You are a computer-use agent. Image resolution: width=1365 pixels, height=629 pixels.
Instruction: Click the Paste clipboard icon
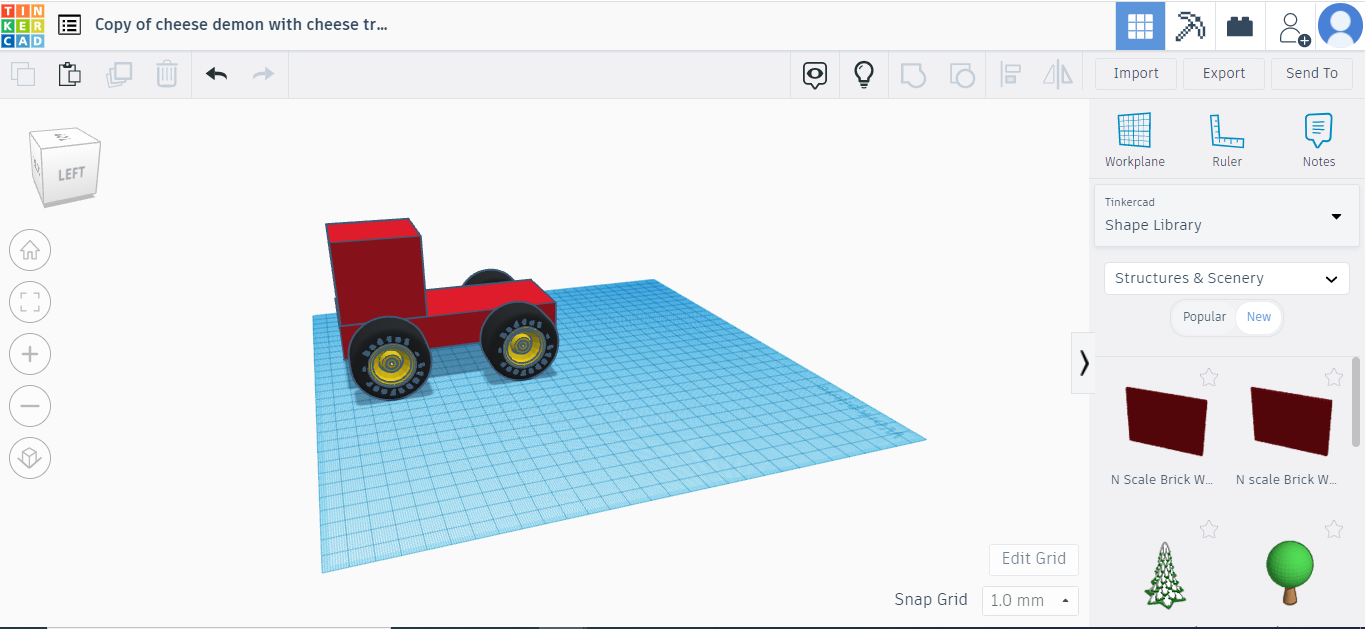(69, 74)
